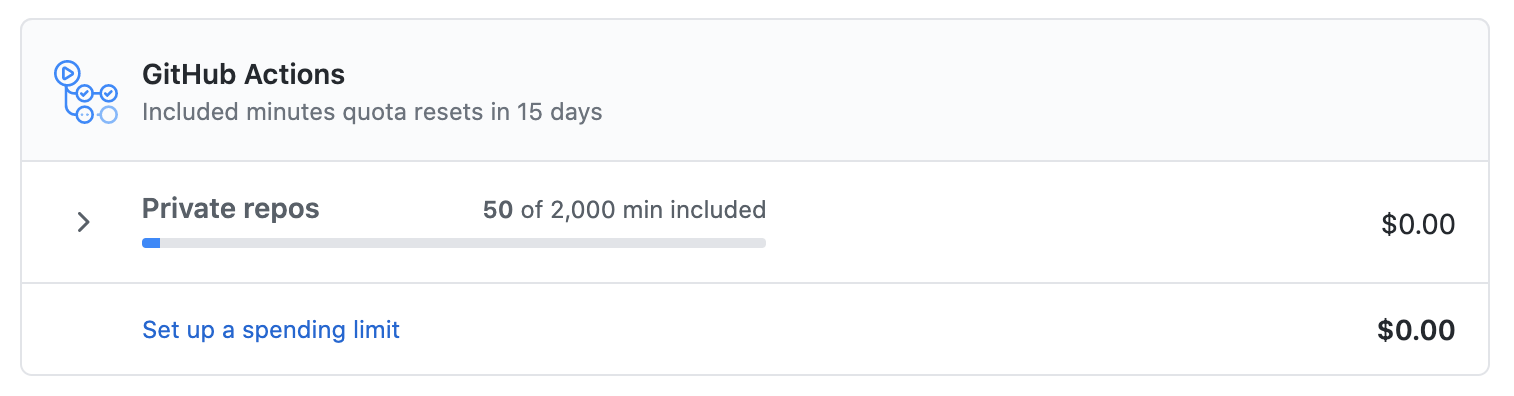1514x396 pixels.
Task: Click the bold total $0.00 amount
Action: (1416, 330)
